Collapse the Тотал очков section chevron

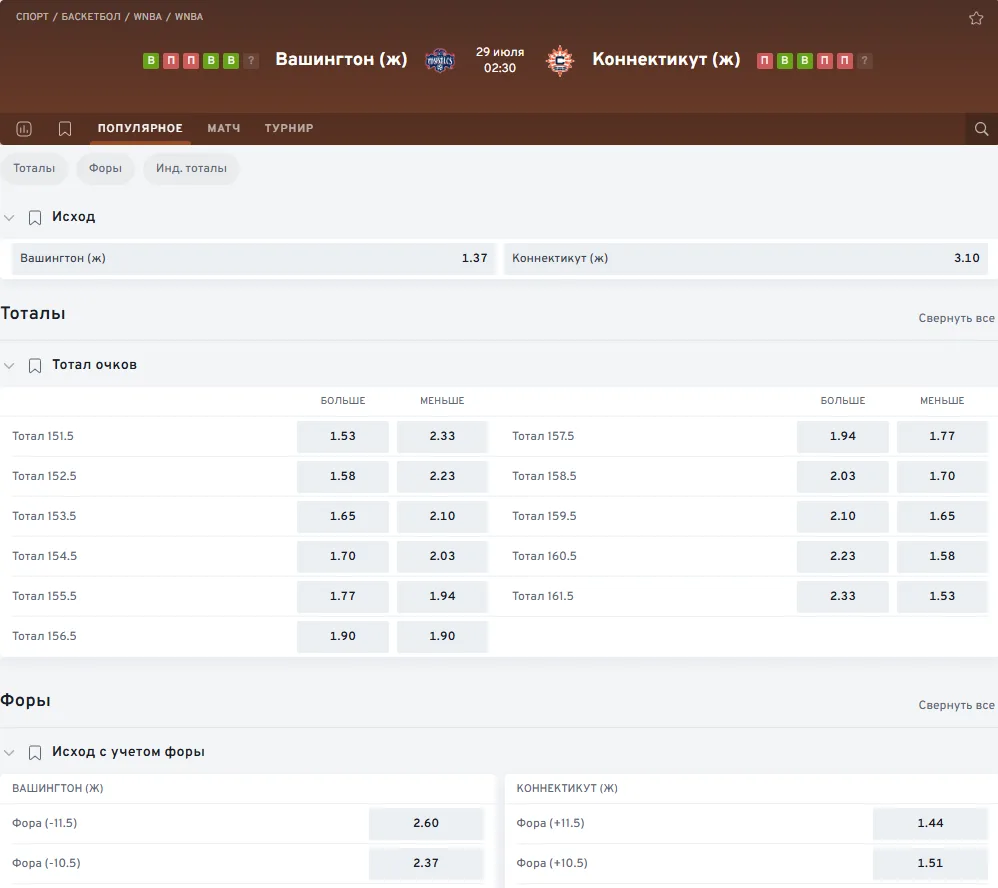pyautogui.click(x=9, y=365)
